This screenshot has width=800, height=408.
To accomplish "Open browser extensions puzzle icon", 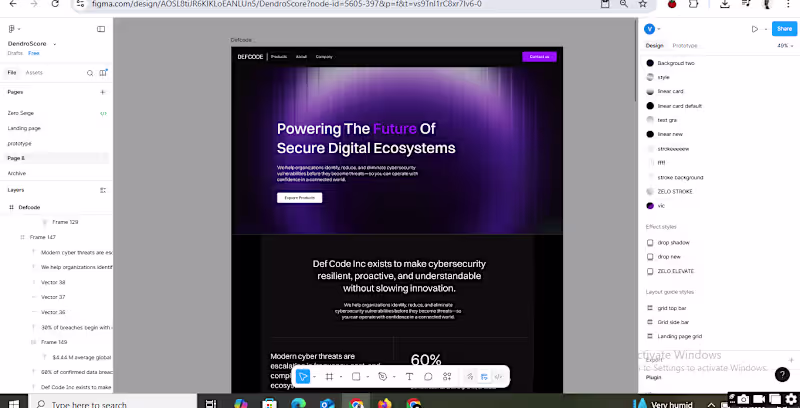I will 693,4.
